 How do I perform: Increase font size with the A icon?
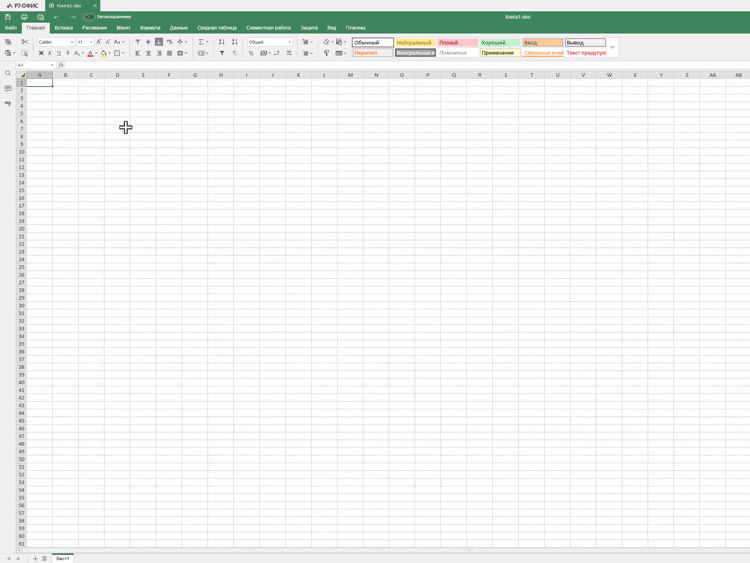pos(99,42)
